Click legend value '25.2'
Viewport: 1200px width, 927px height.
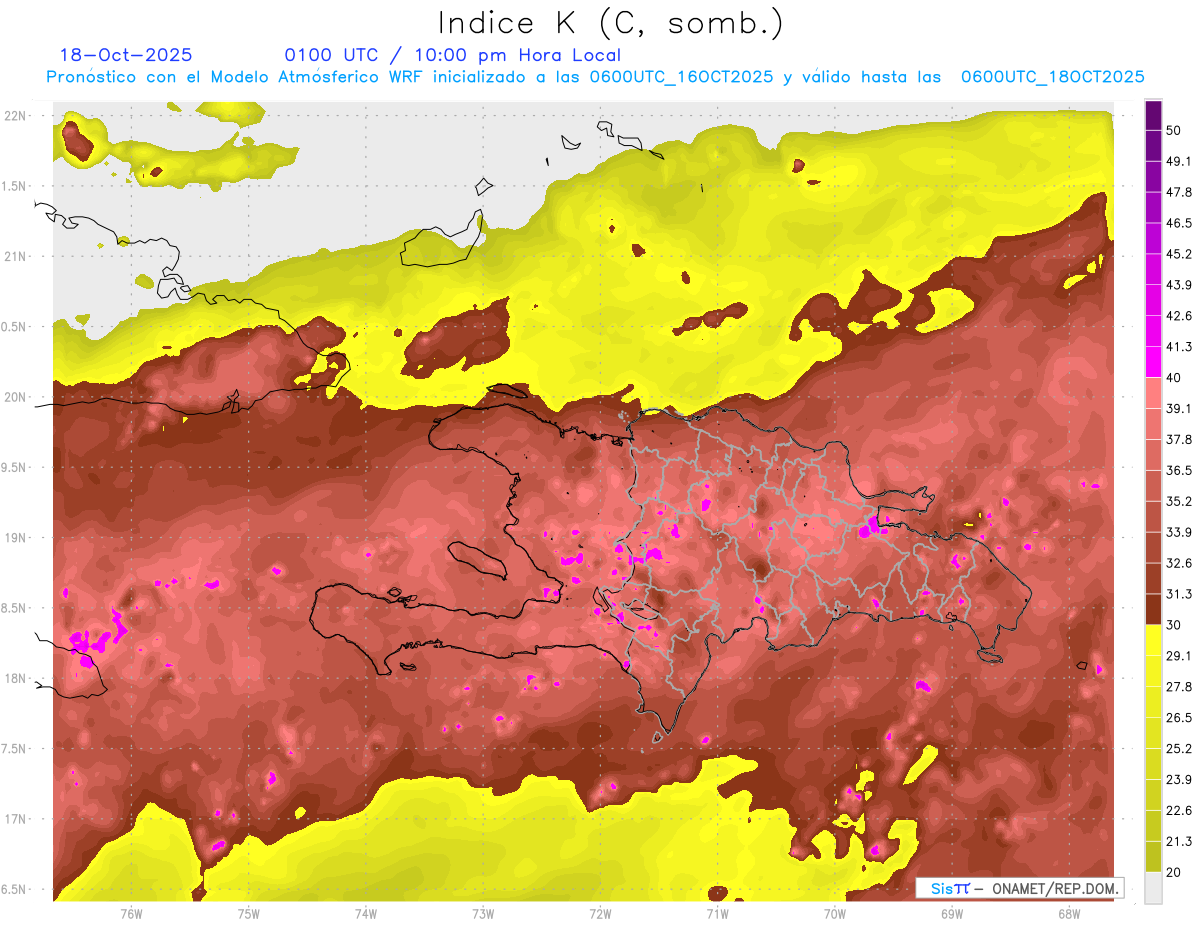tap(1179, 749)
